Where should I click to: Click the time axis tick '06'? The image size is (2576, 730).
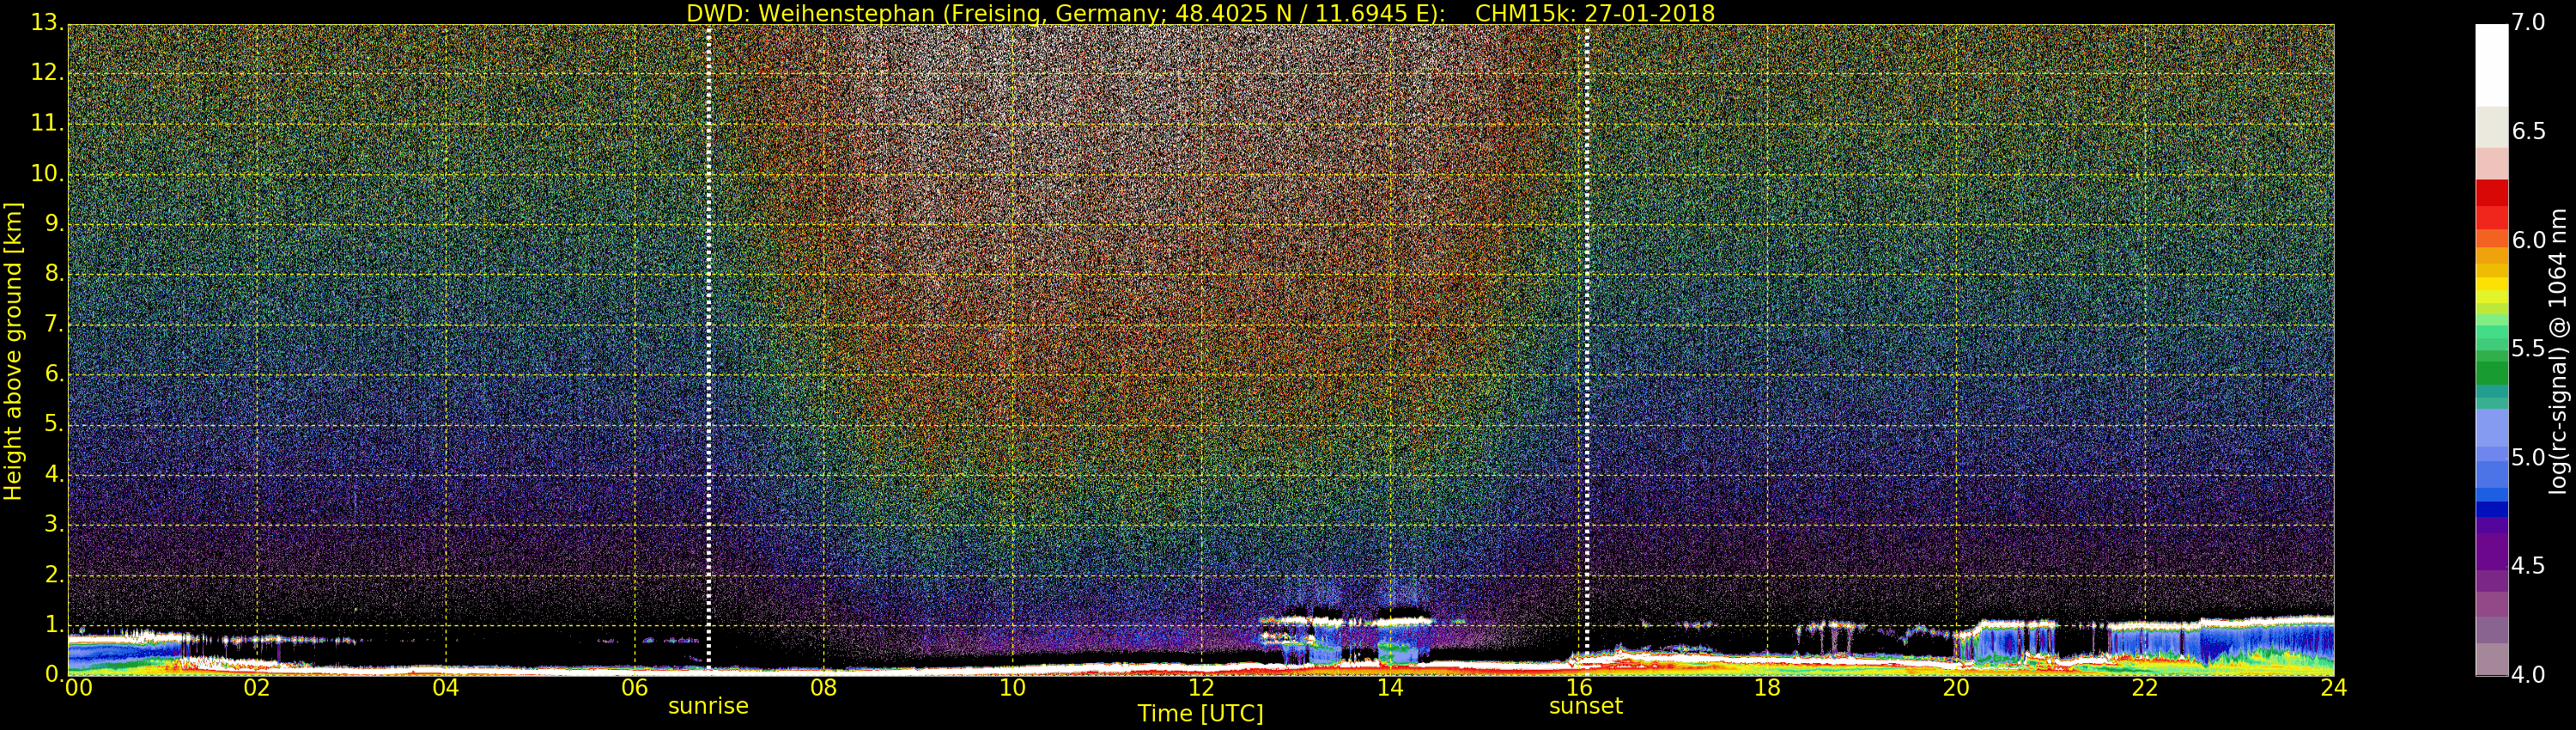635,687
